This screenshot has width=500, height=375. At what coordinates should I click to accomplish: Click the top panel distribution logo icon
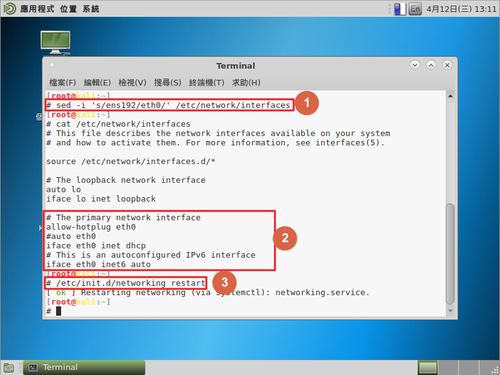tap(10, 9)
